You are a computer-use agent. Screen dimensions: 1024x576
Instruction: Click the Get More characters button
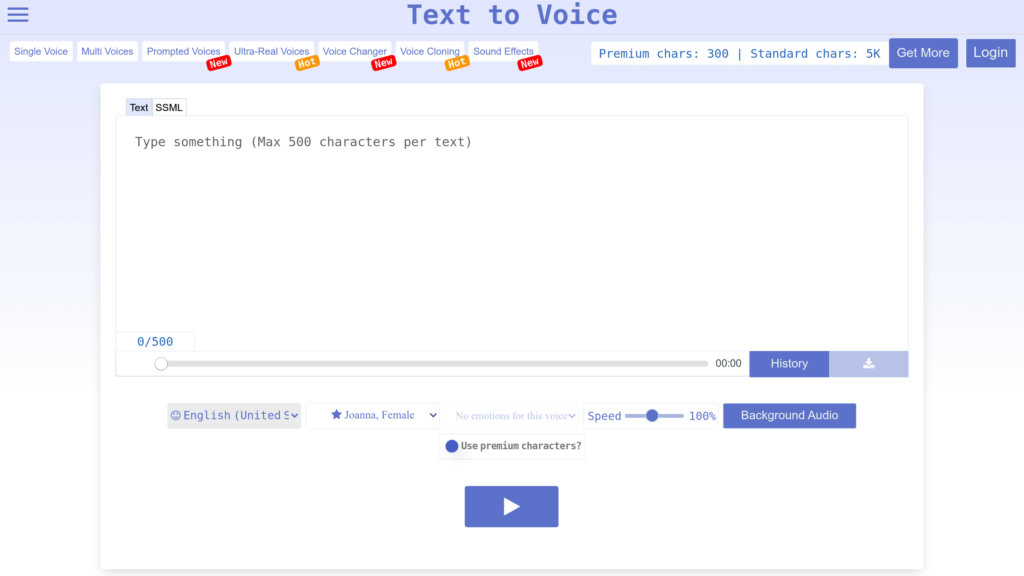(922, 53)
